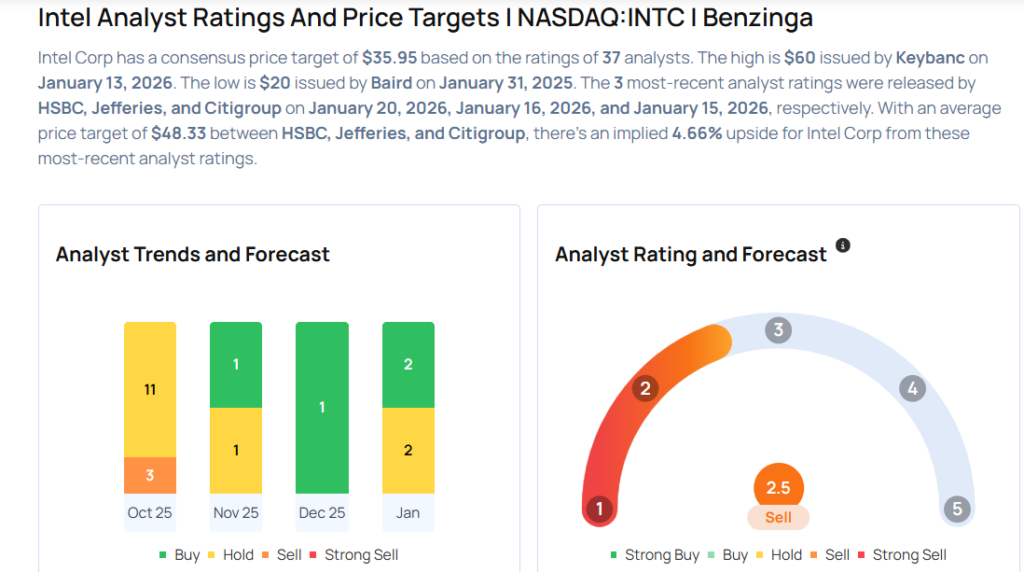
Task: Click the info icon beside Analyst Rating and Forecast
Action: 843,246
